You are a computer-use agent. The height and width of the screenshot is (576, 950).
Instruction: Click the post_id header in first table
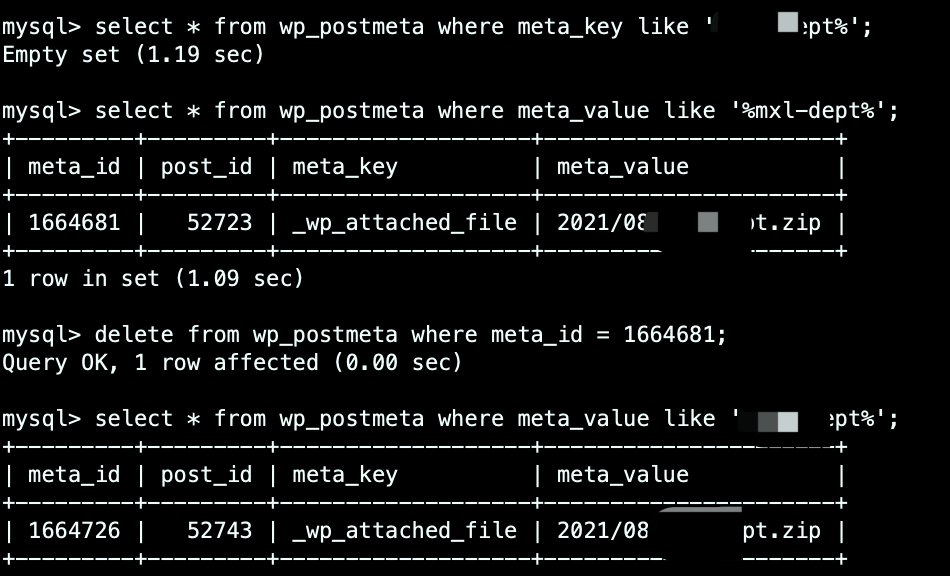pos(206,167)
